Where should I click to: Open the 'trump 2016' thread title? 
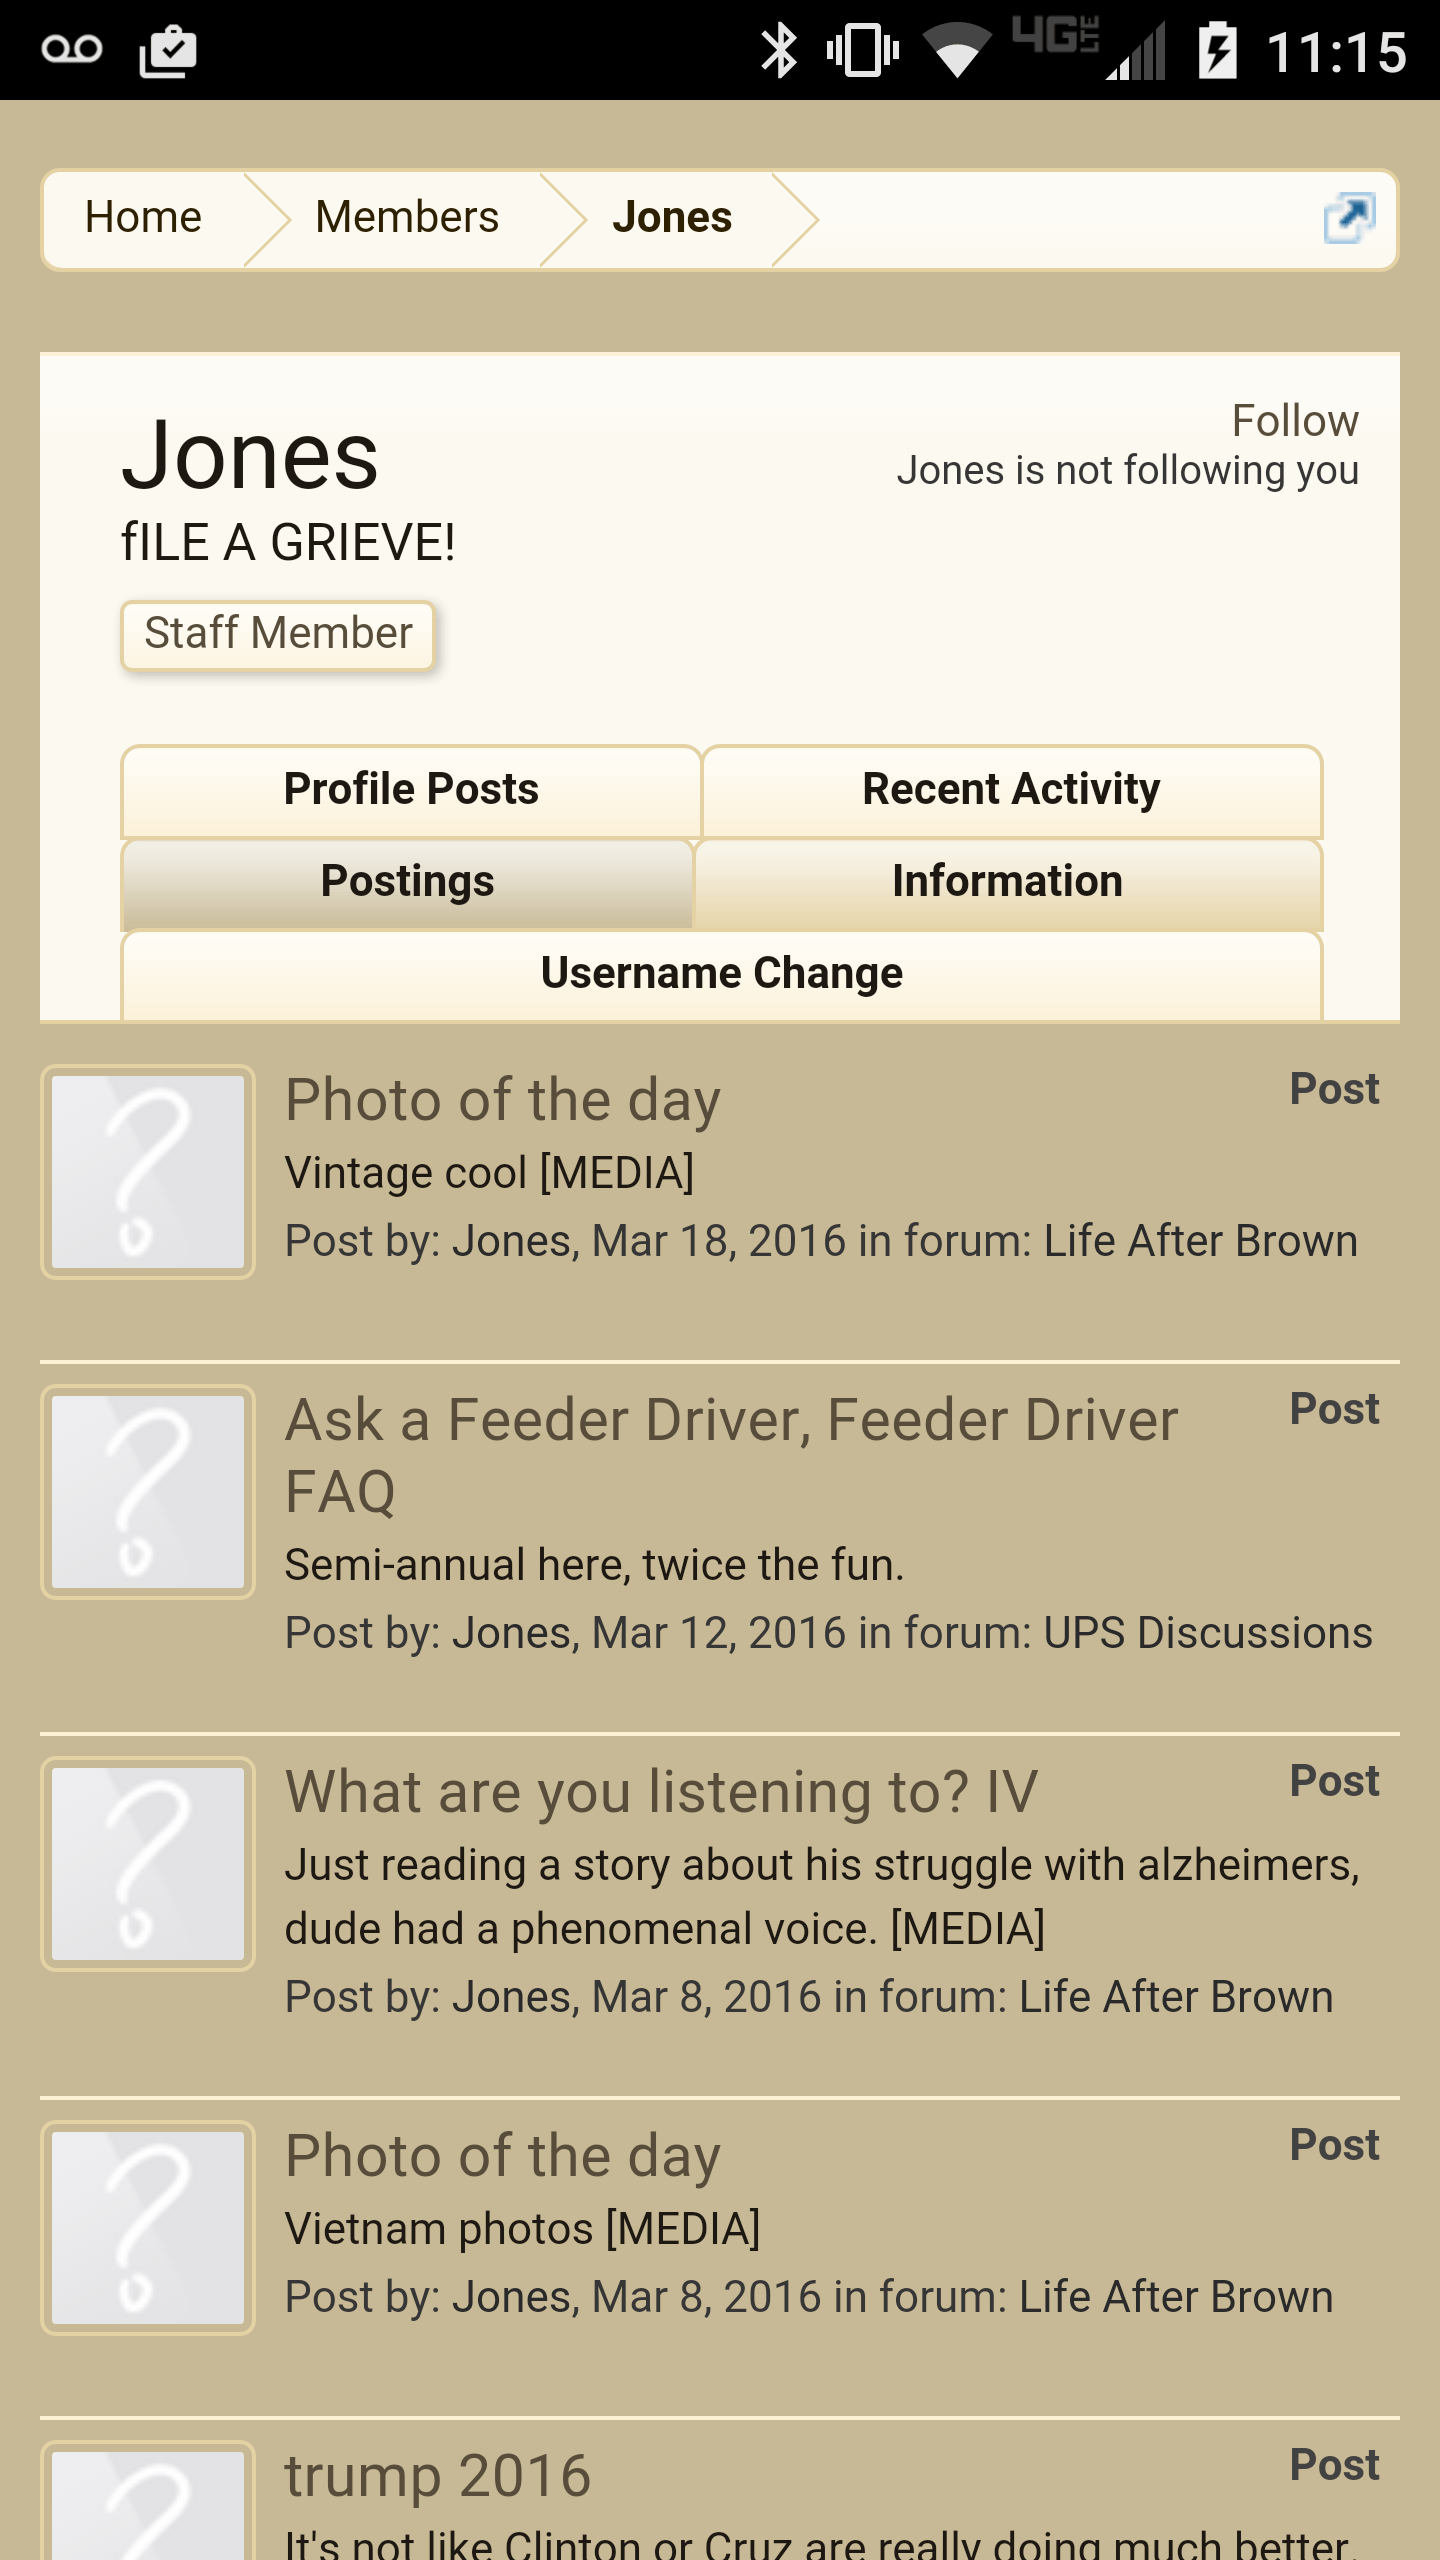[438, 2476]
